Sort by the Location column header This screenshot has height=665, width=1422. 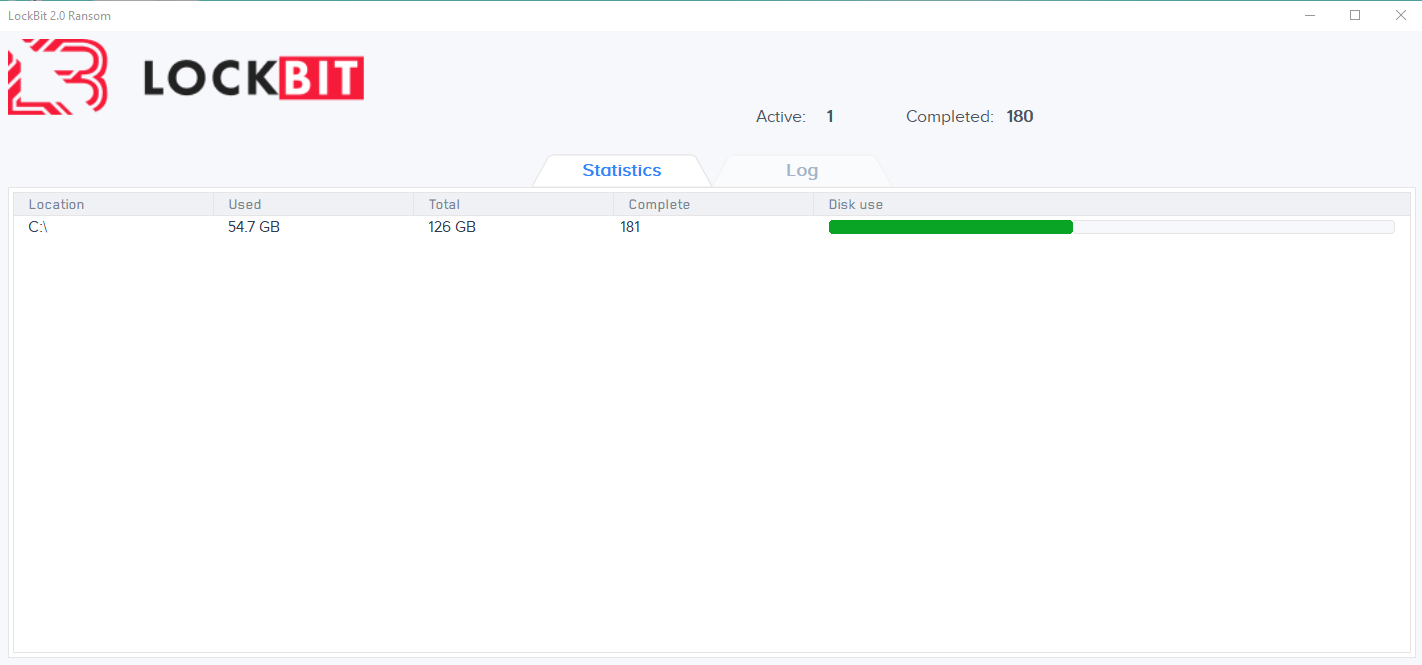[114, 204]
